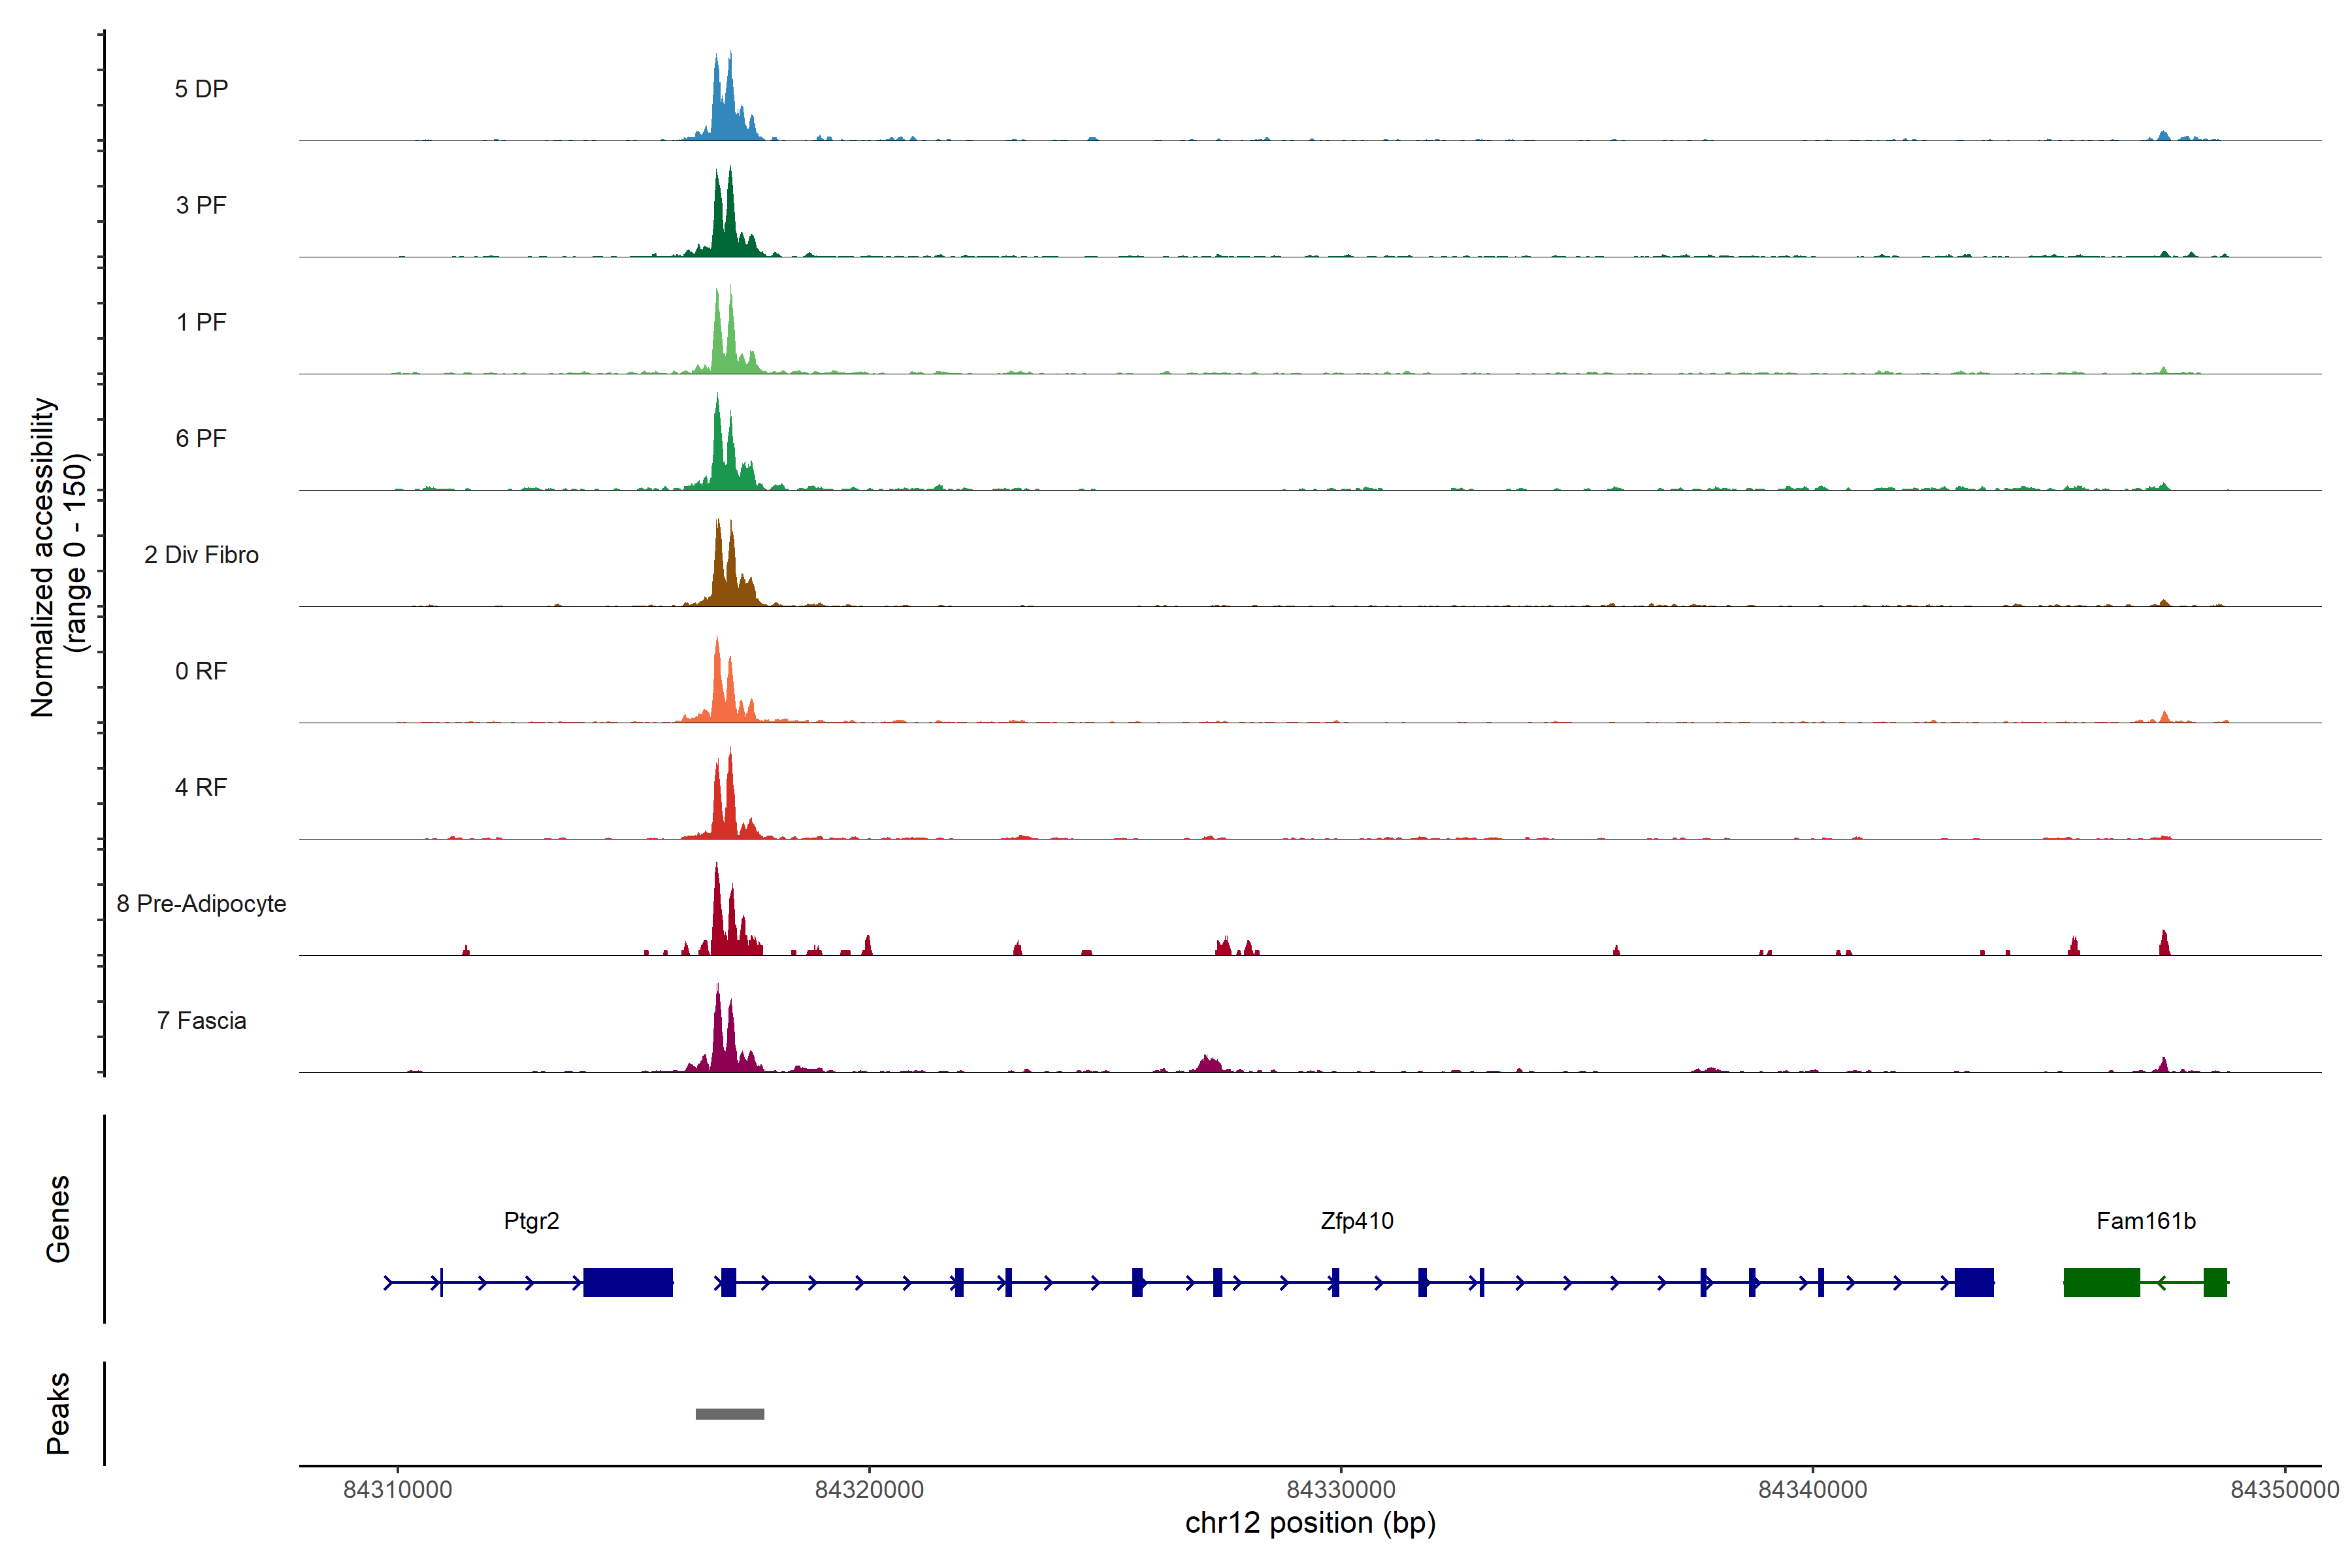Screen dimensions: 2352x1568
Task: Click the 5 DP track label
Action: click(201, 89)
